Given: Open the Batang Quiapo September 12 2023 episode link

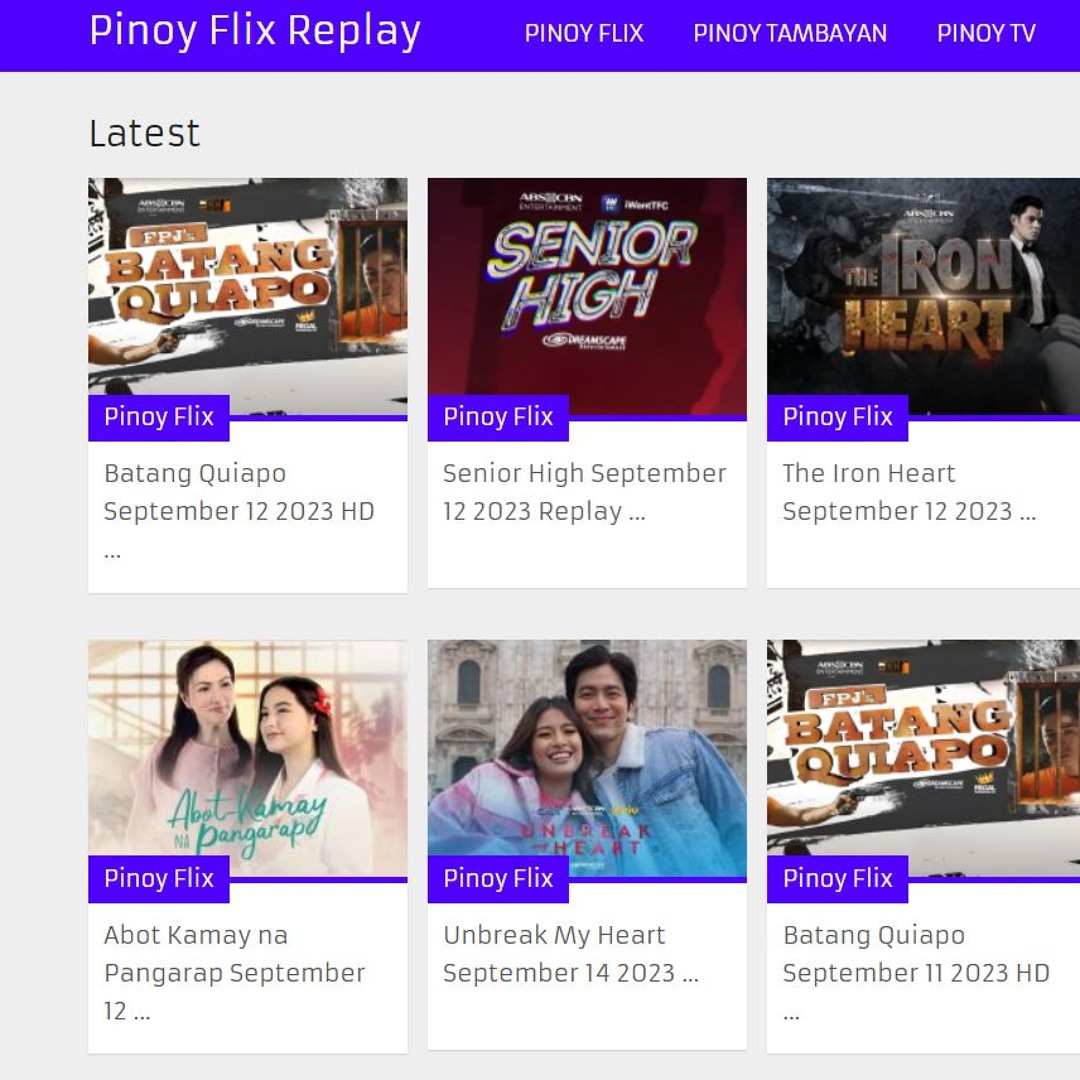Looking at the screenshot, I should pos(238,492).
